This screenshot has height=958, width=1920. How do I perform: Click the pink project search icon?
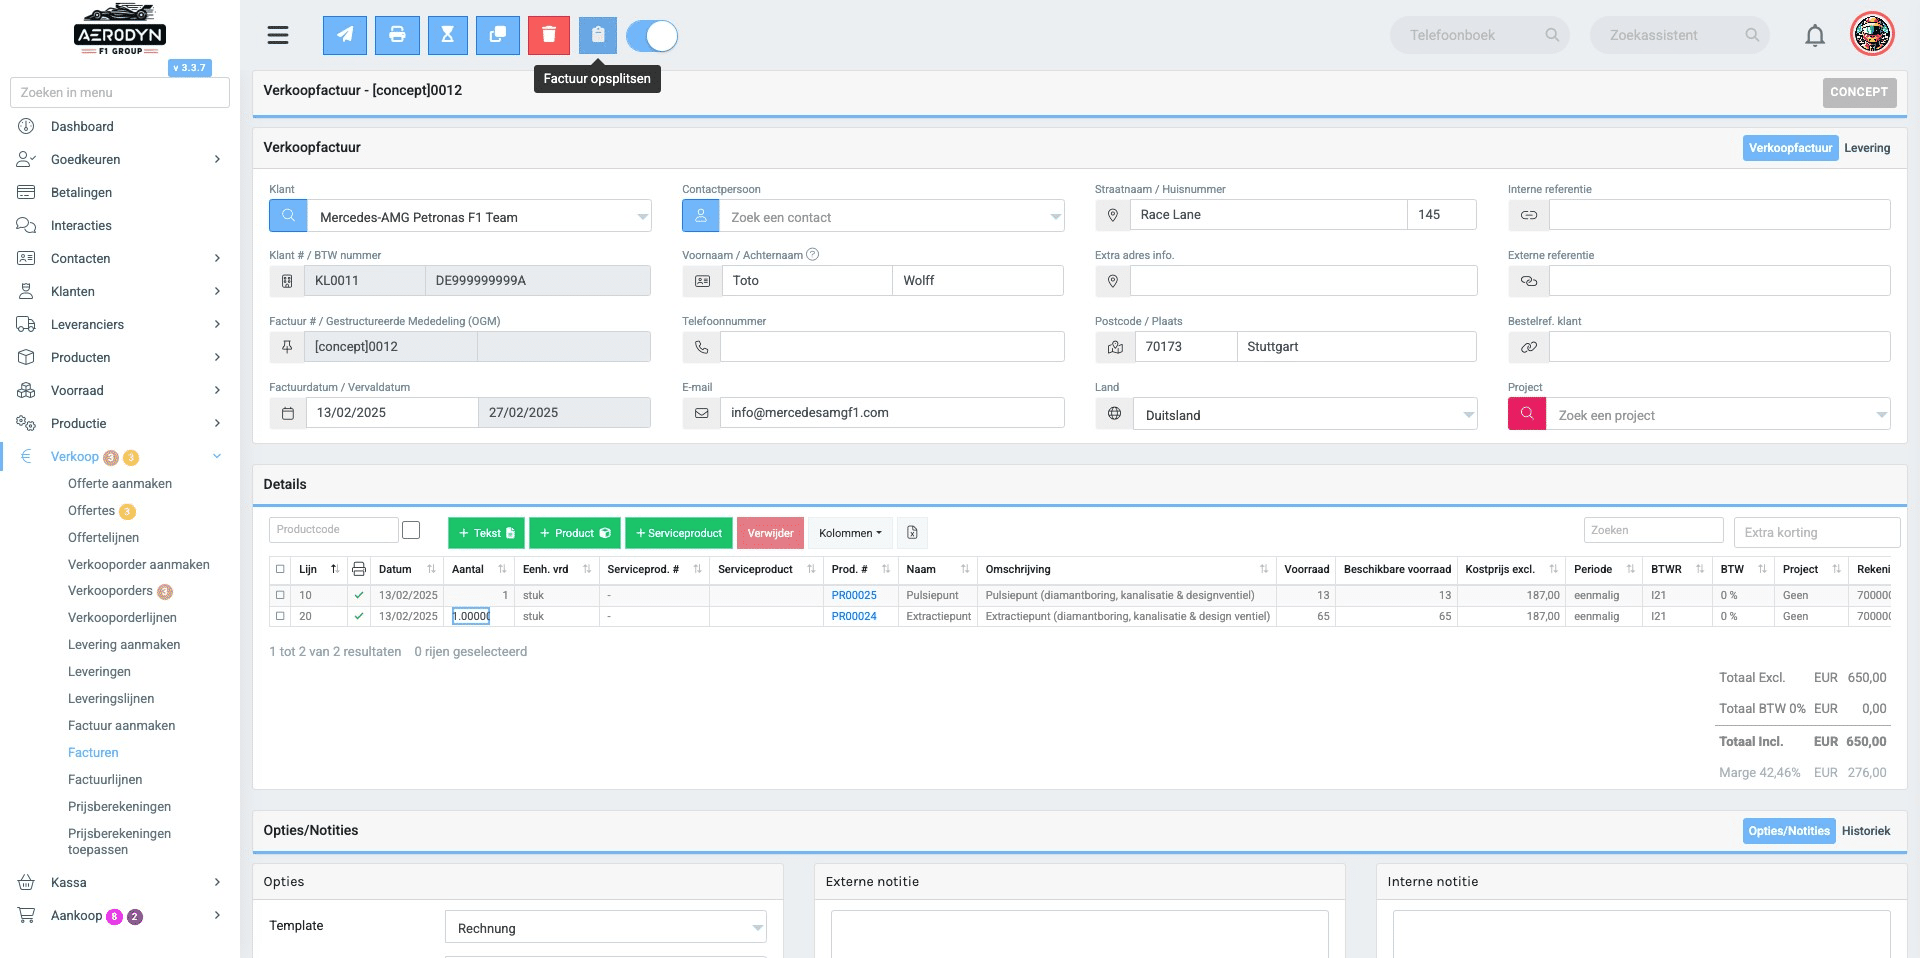coord(1527,413)
